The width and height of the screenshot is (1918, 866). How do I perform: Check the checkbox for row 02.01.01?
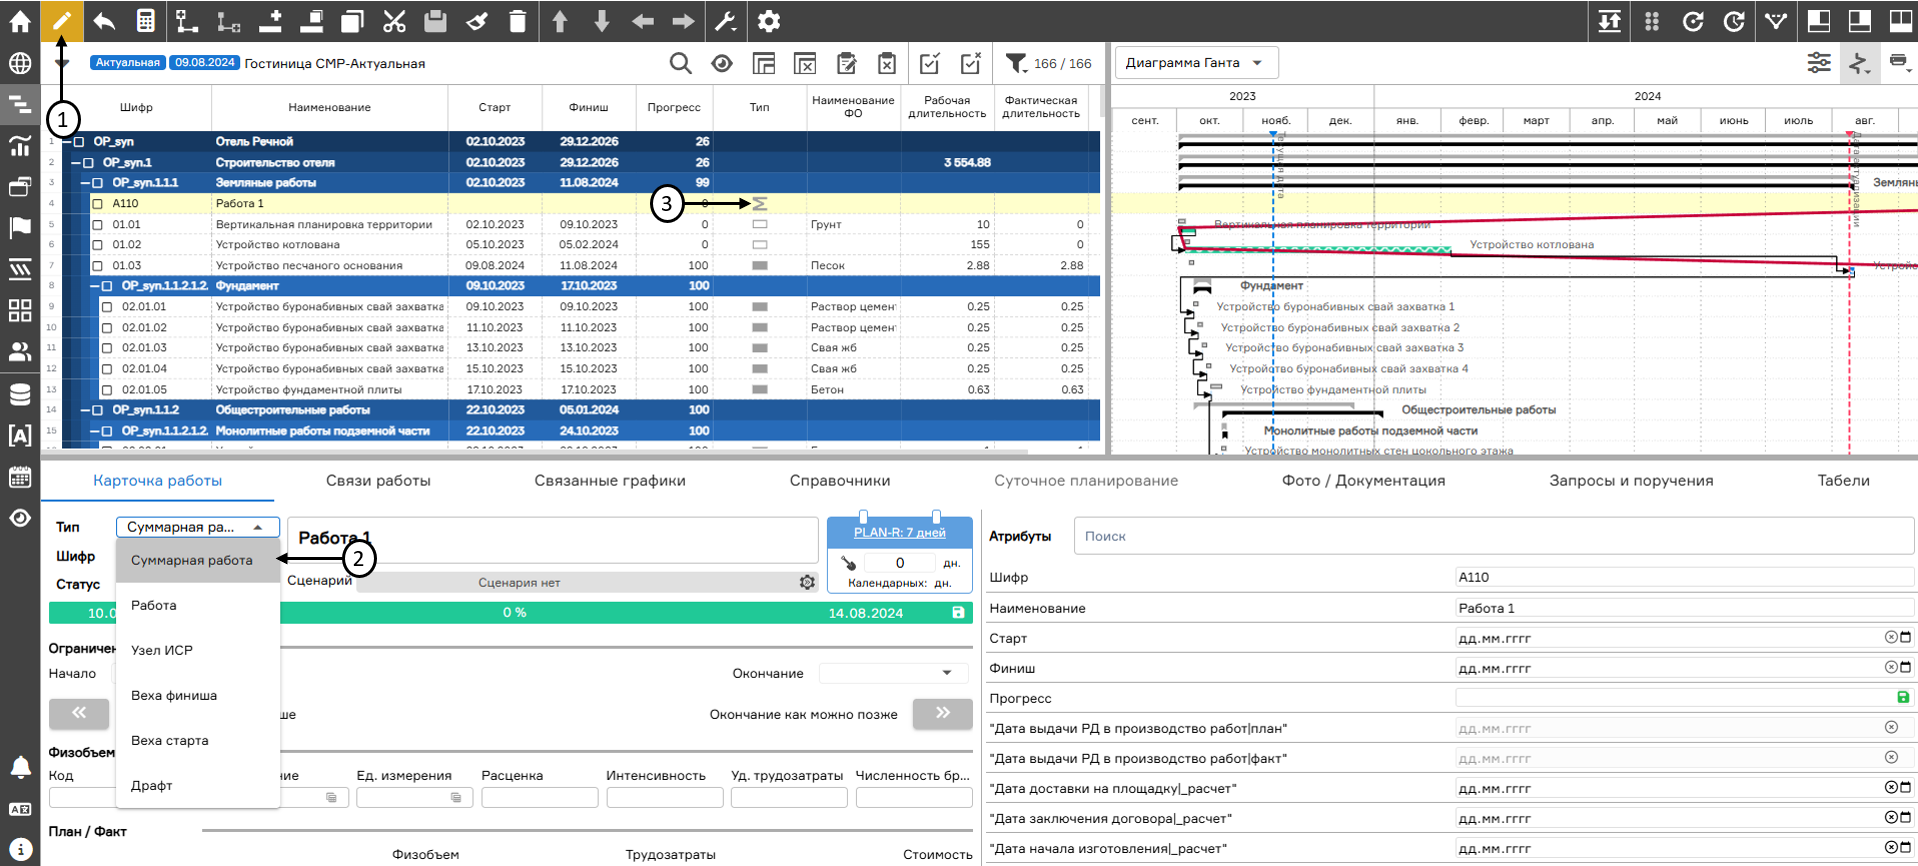coord(108,306)
